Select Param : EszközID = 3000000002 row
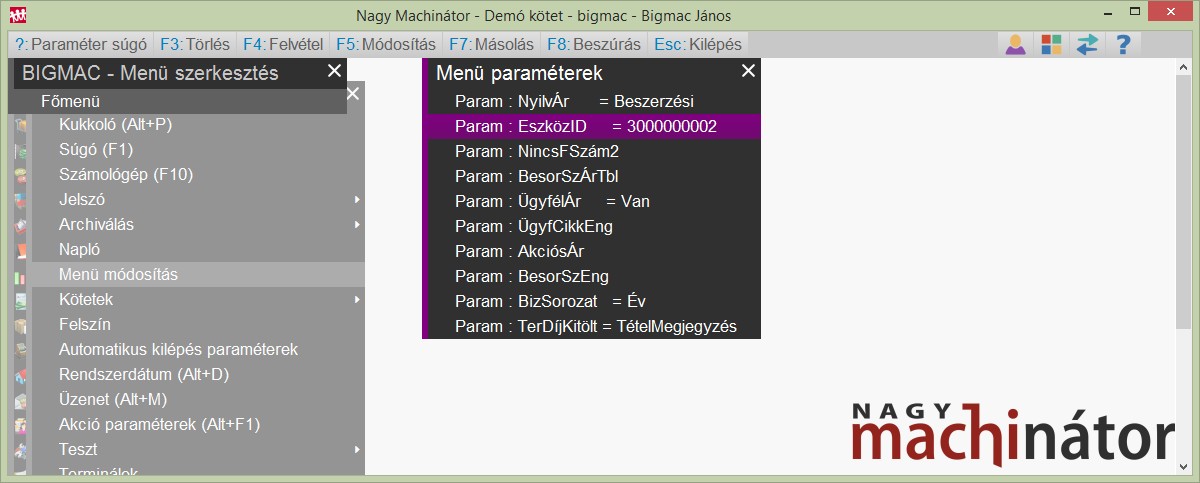Viewport: 1200px width, 483px height. click(594, 126)
